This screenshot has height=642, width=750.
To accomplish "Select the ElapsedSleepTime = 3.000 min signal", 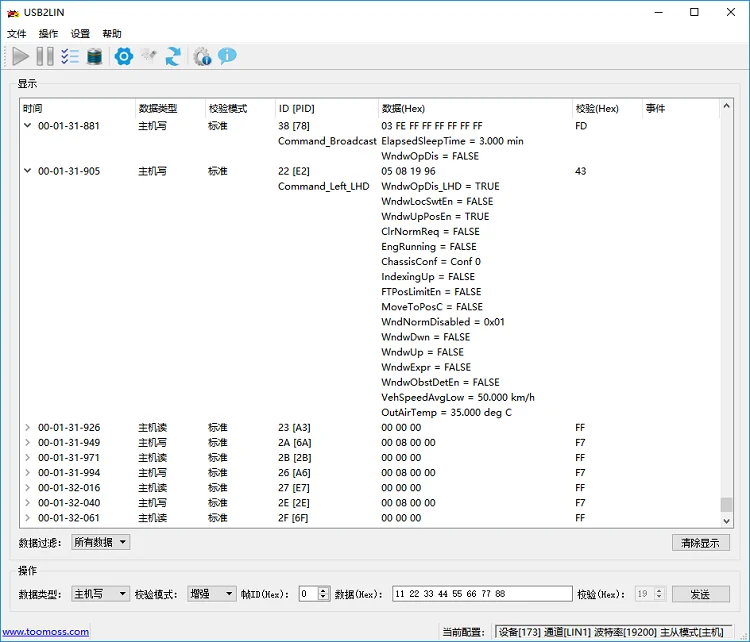I will (x=452, y=141).
